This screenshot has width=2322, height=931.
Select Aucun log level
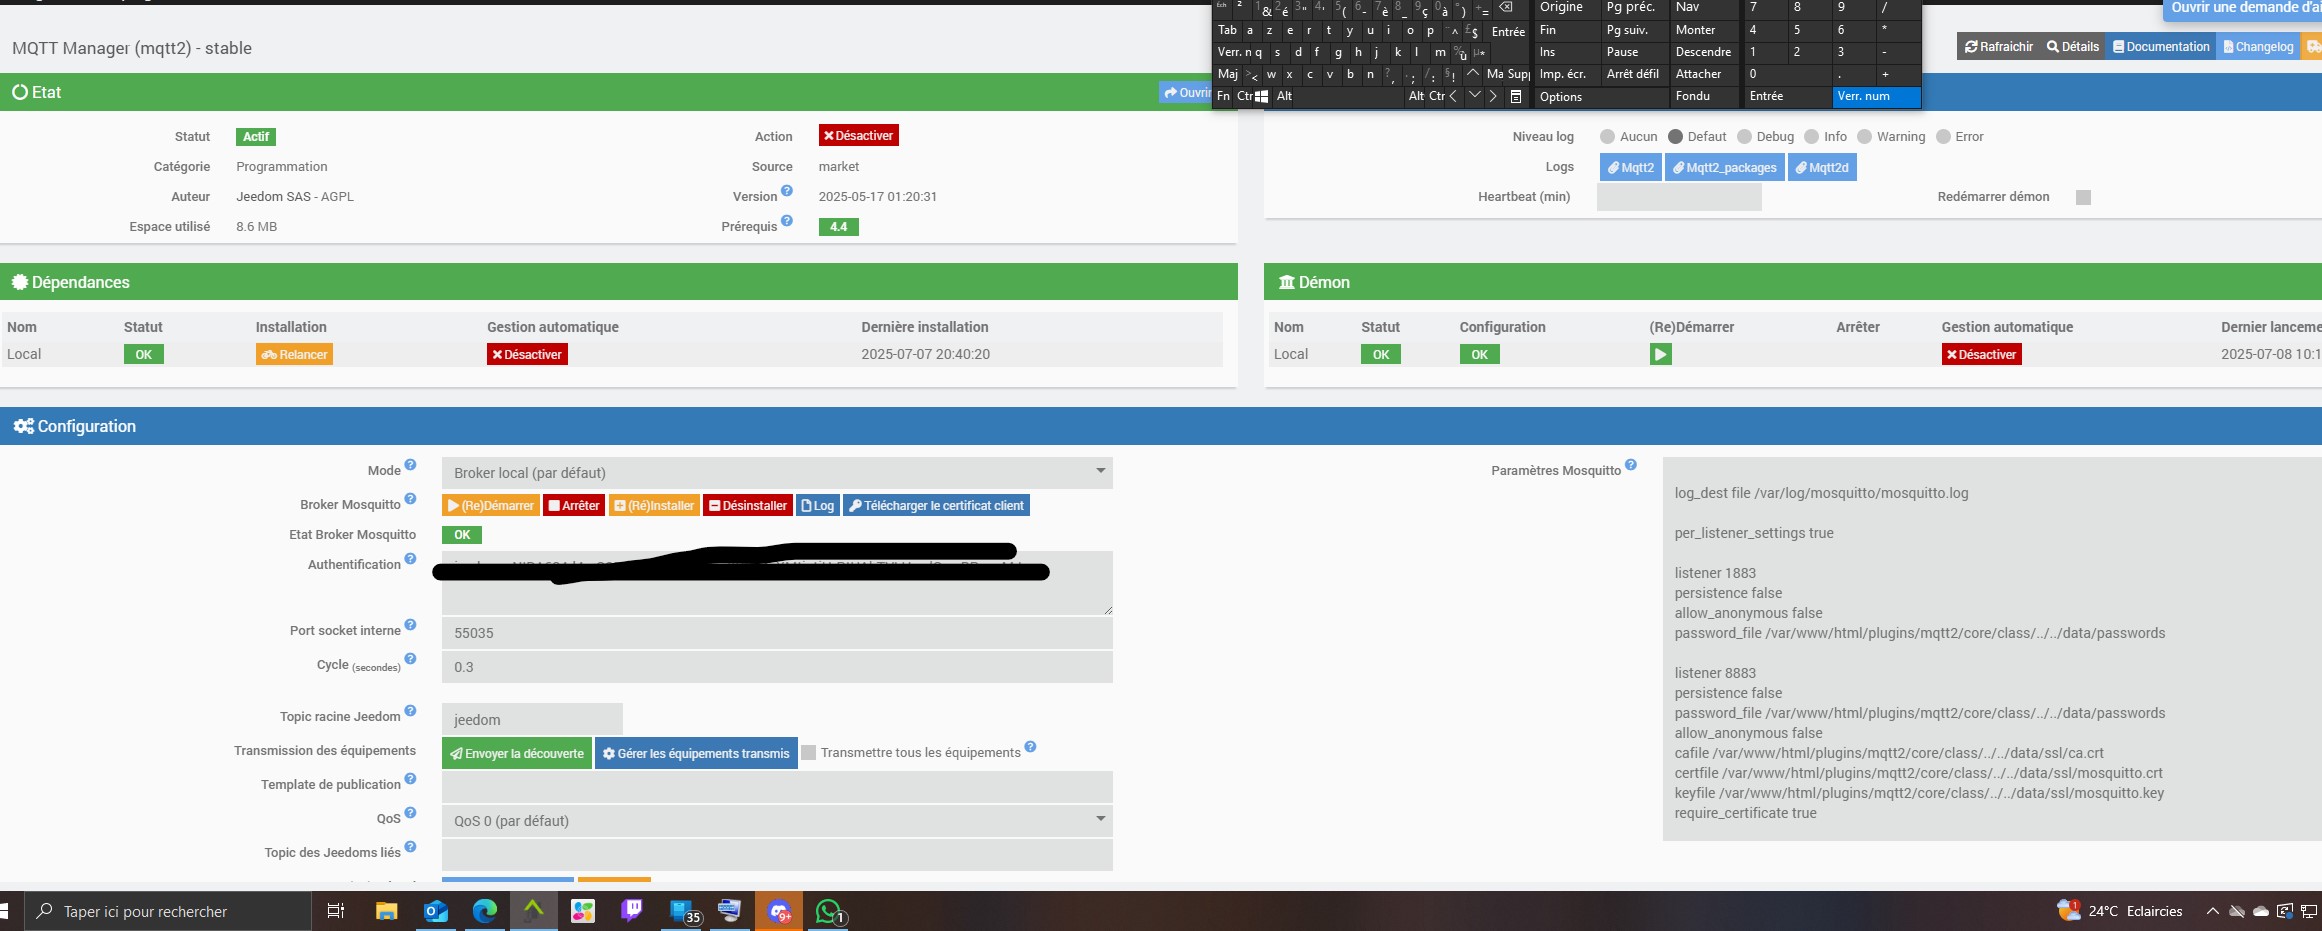[x=1607, y=137]
